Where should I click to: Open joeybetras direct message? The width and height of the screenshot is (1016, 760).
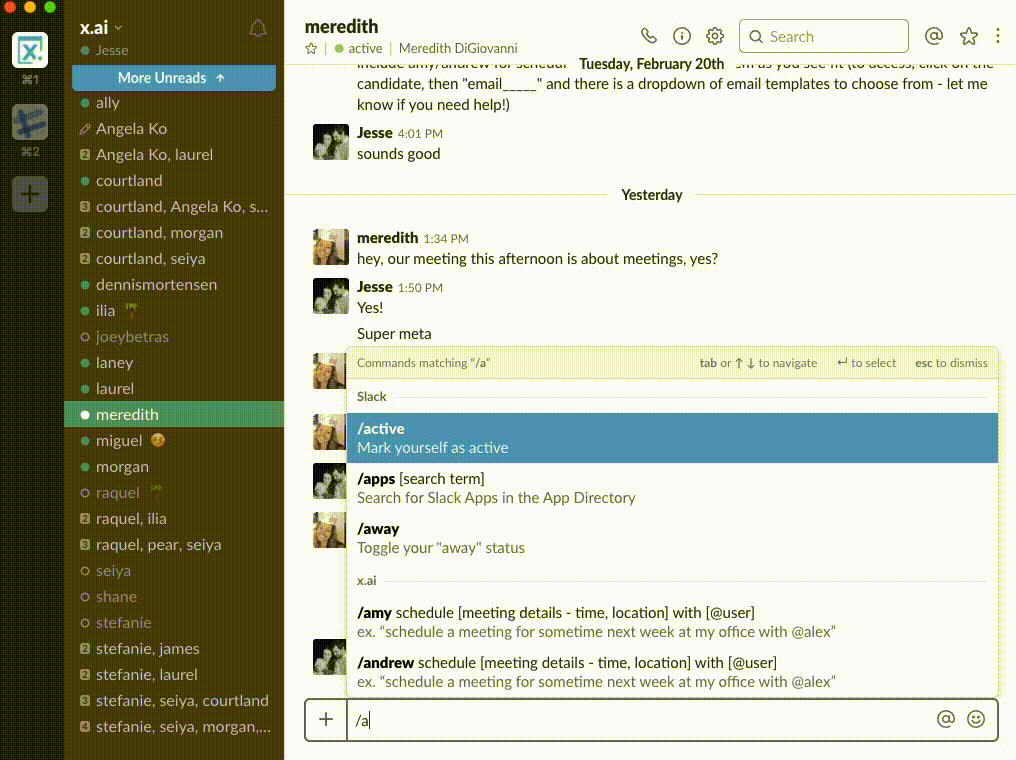[174, 337]
